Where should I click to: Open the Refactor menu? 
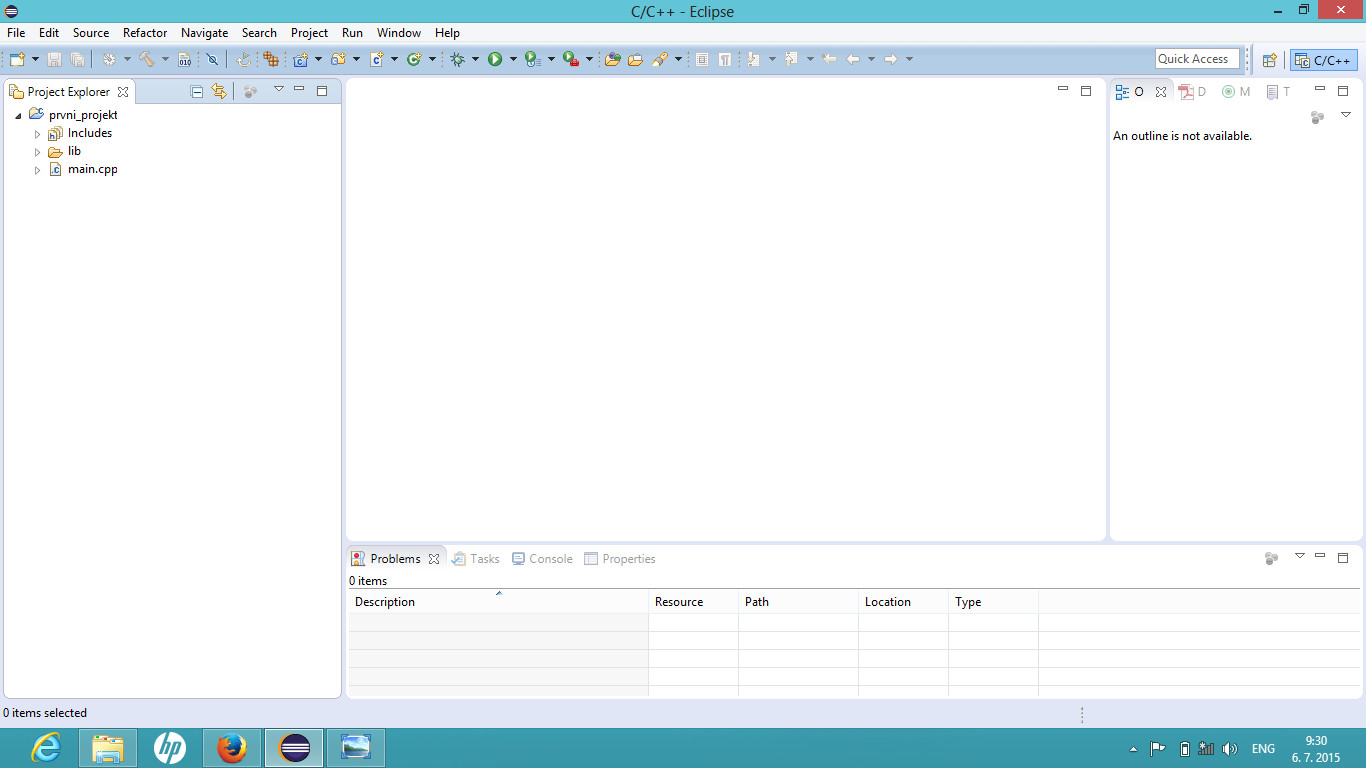point(145,33)
